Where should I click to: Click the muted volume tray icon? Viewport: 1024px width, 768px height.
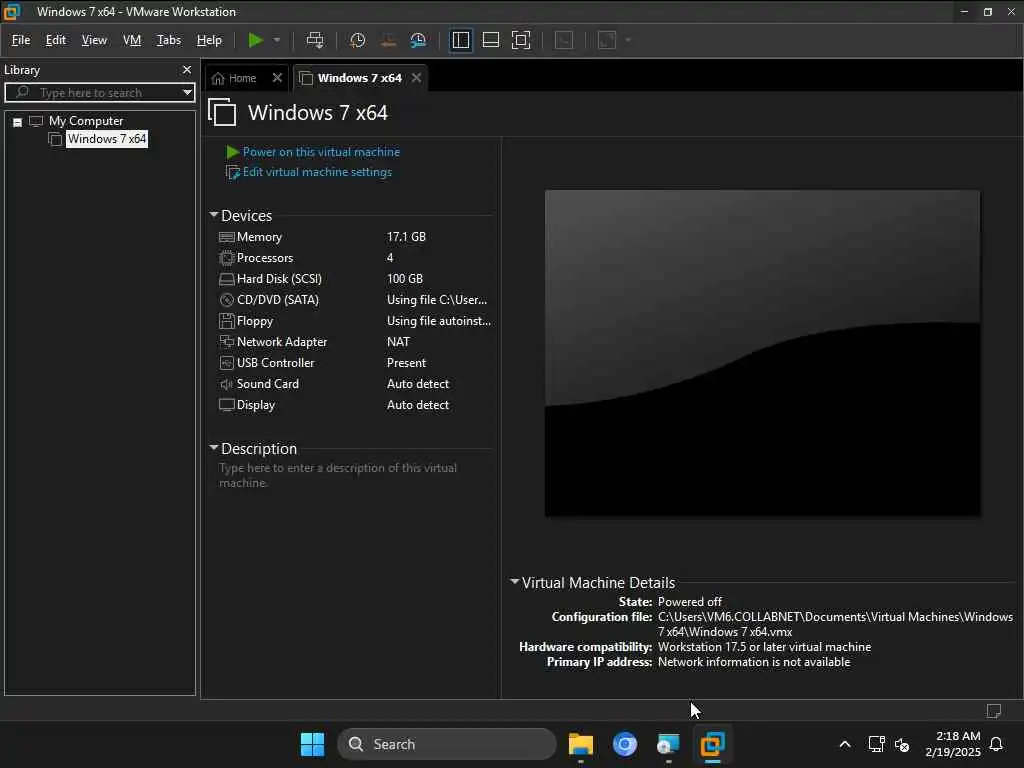click(902, 744)
